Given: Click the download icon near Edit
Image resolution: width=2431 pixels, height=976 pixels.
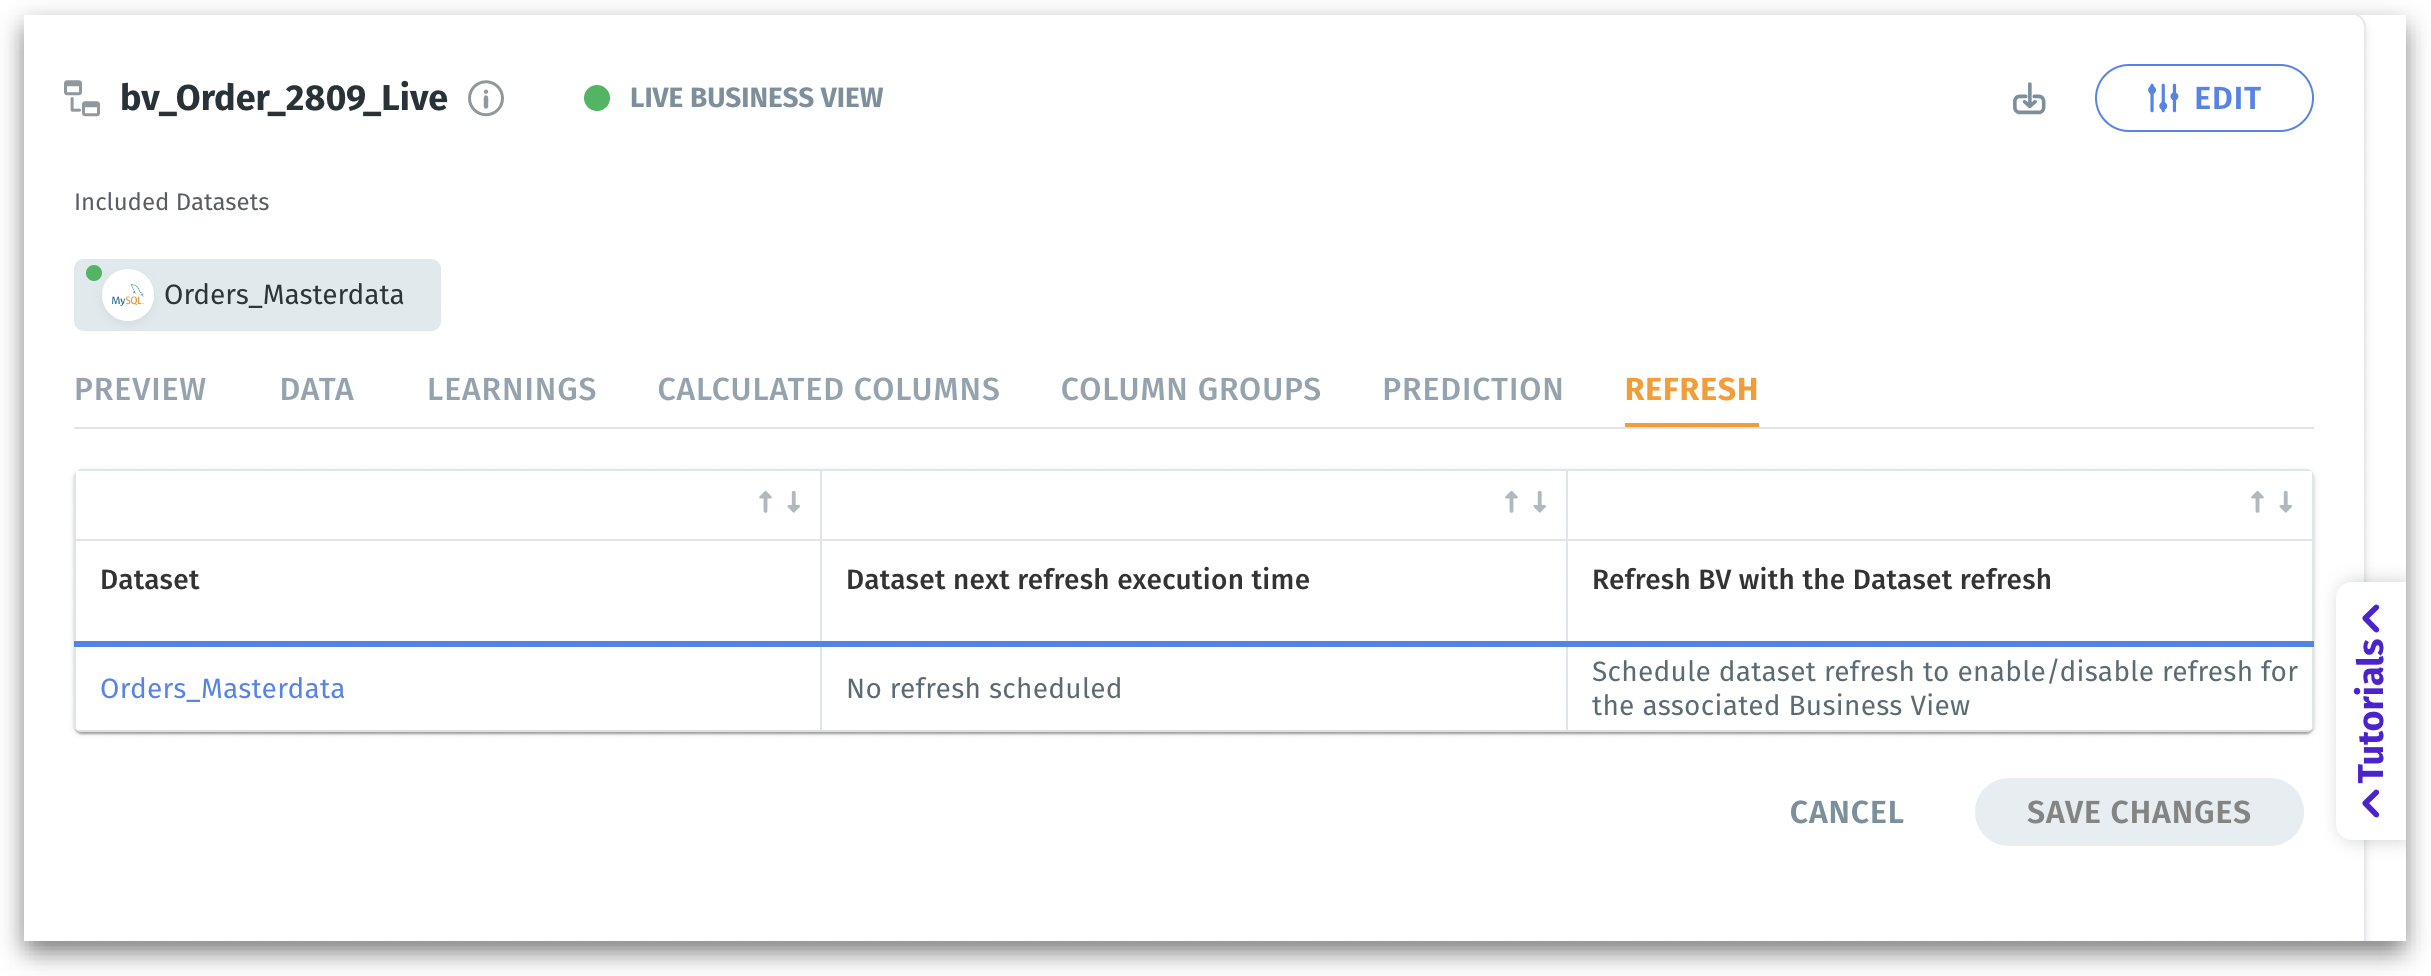Looking at the screenshot, I should [2028, 99].
